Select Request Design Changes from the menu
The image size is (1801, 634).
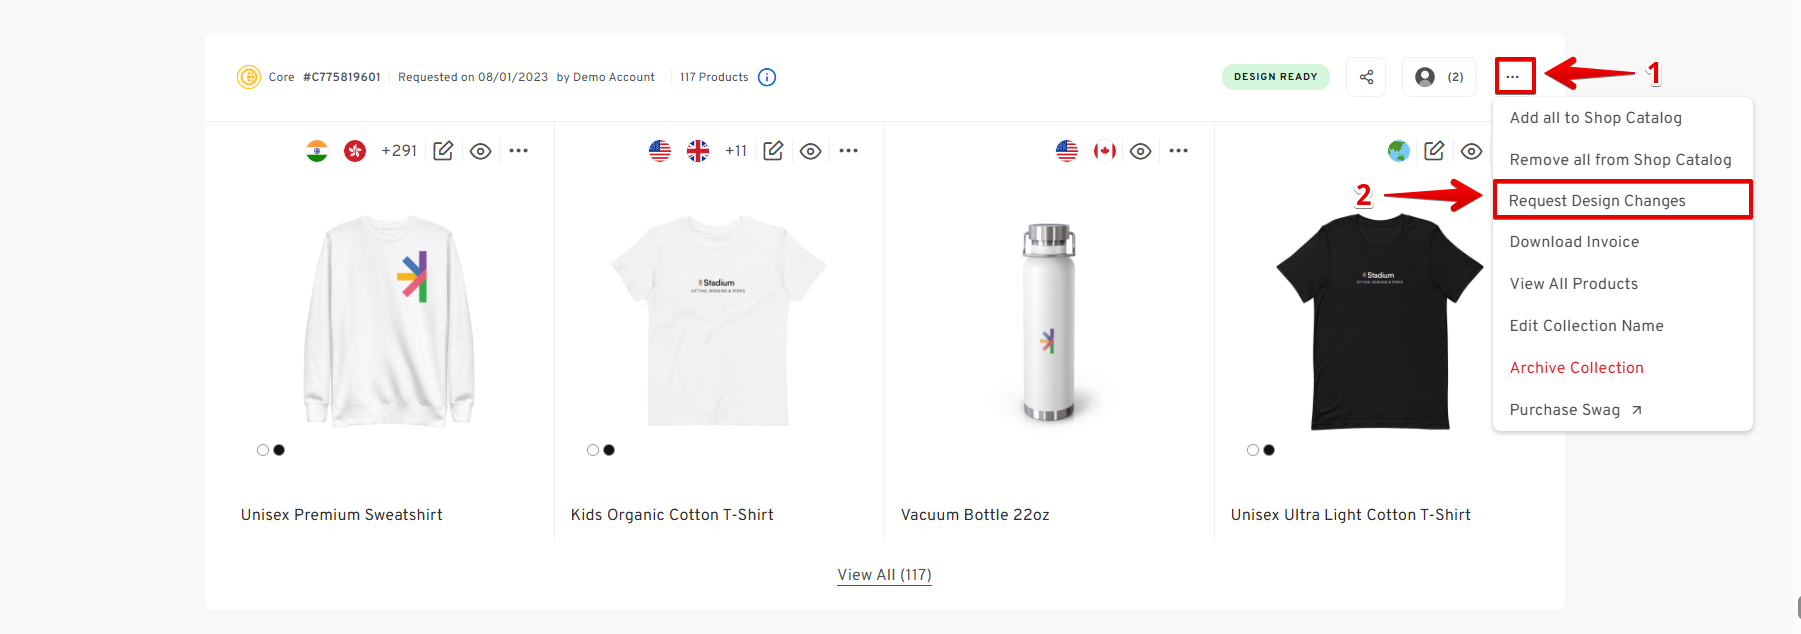pos(1597,201)
